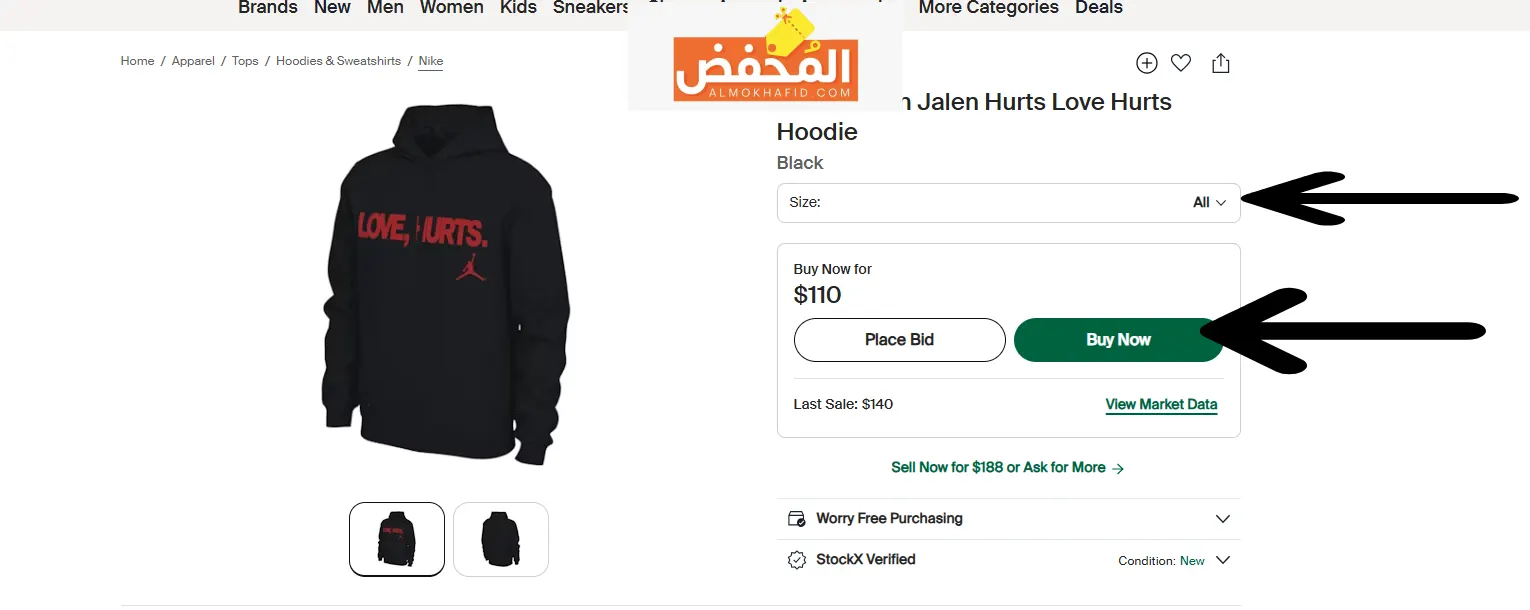
Task: Click the Worry Free Purchasing shield icon
Action: tap(797, 518)
